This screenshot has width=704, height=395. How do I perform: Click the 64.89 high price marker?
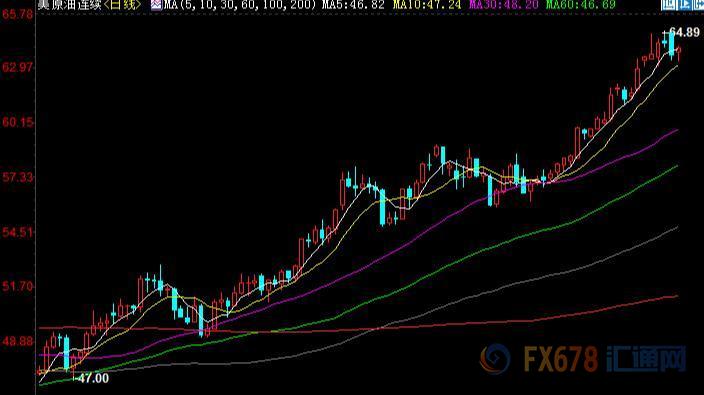coord(684,32)
